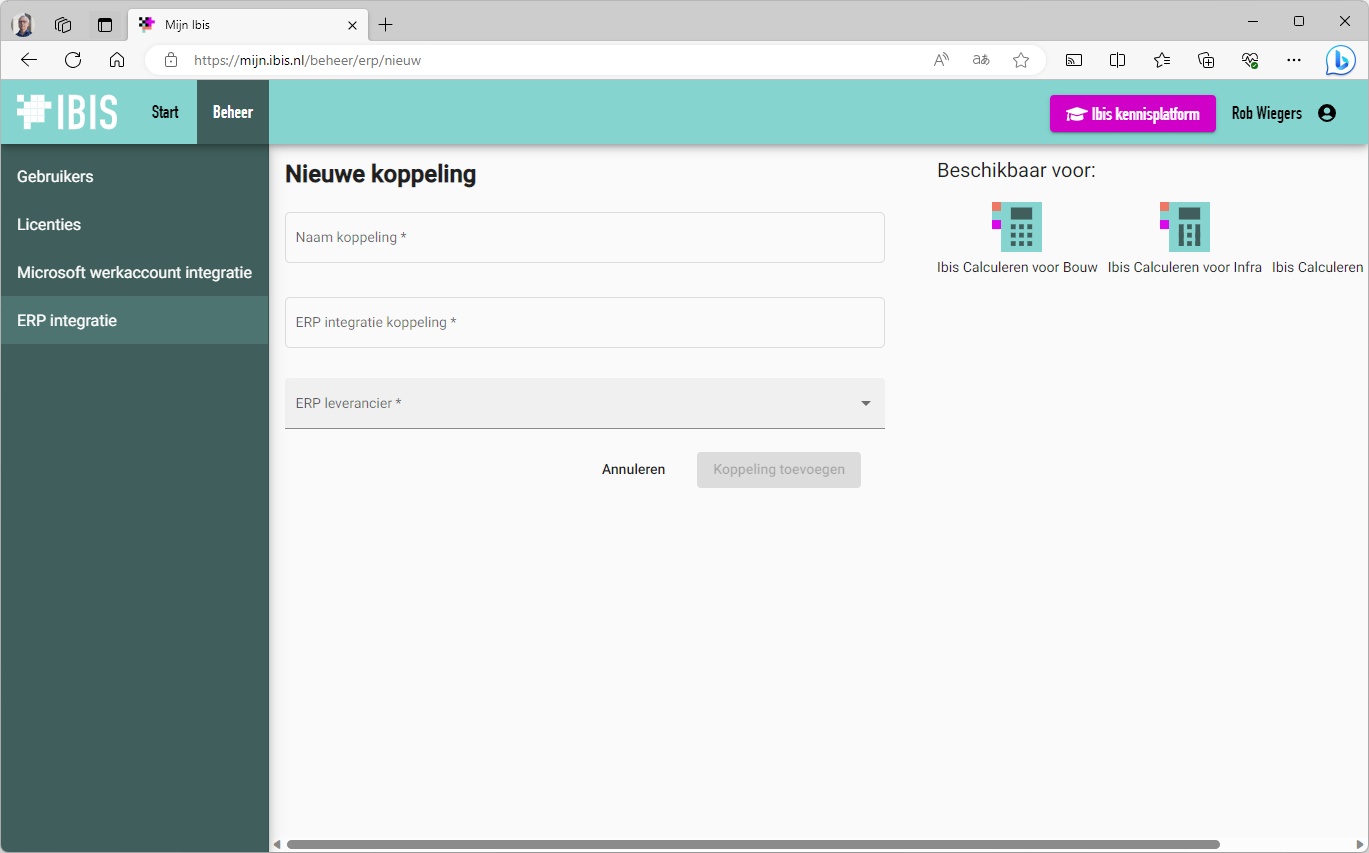Click the browser address bar URL

pos(308,60)
